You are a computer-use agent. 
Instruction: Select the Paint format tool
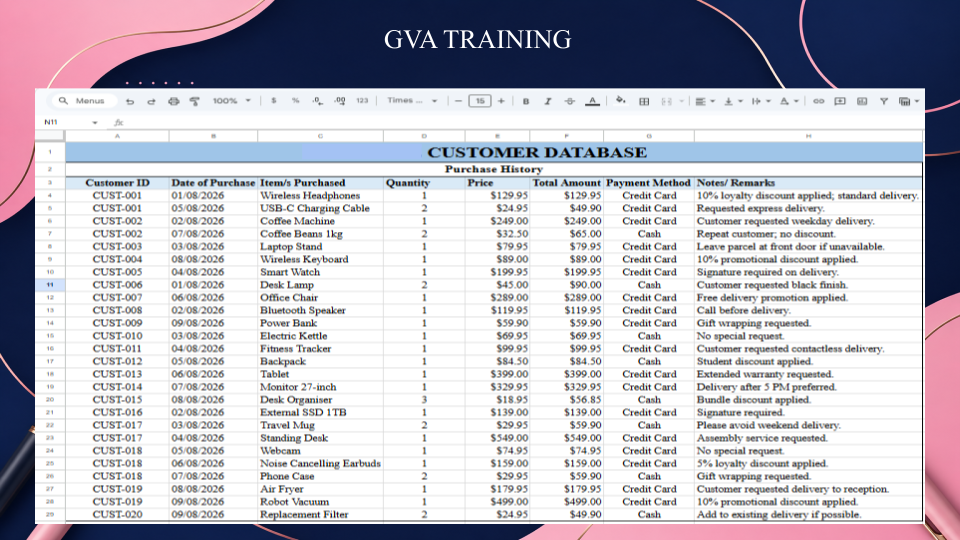point(195,101)
